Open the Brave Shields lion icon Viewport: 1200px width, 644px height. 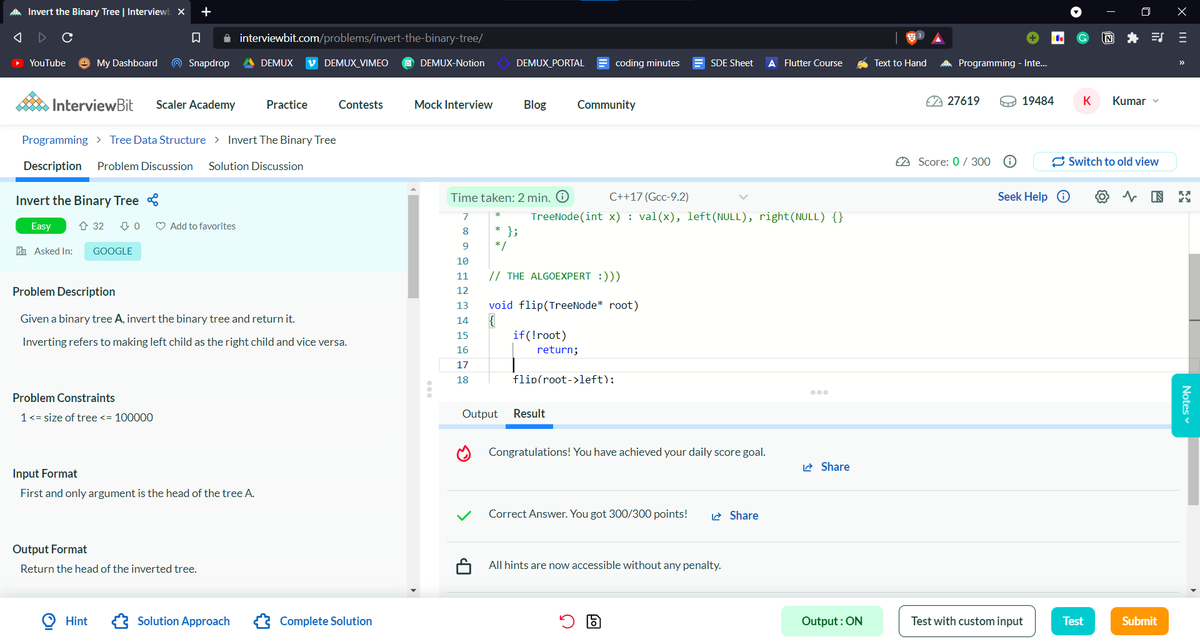coord(914,39)
